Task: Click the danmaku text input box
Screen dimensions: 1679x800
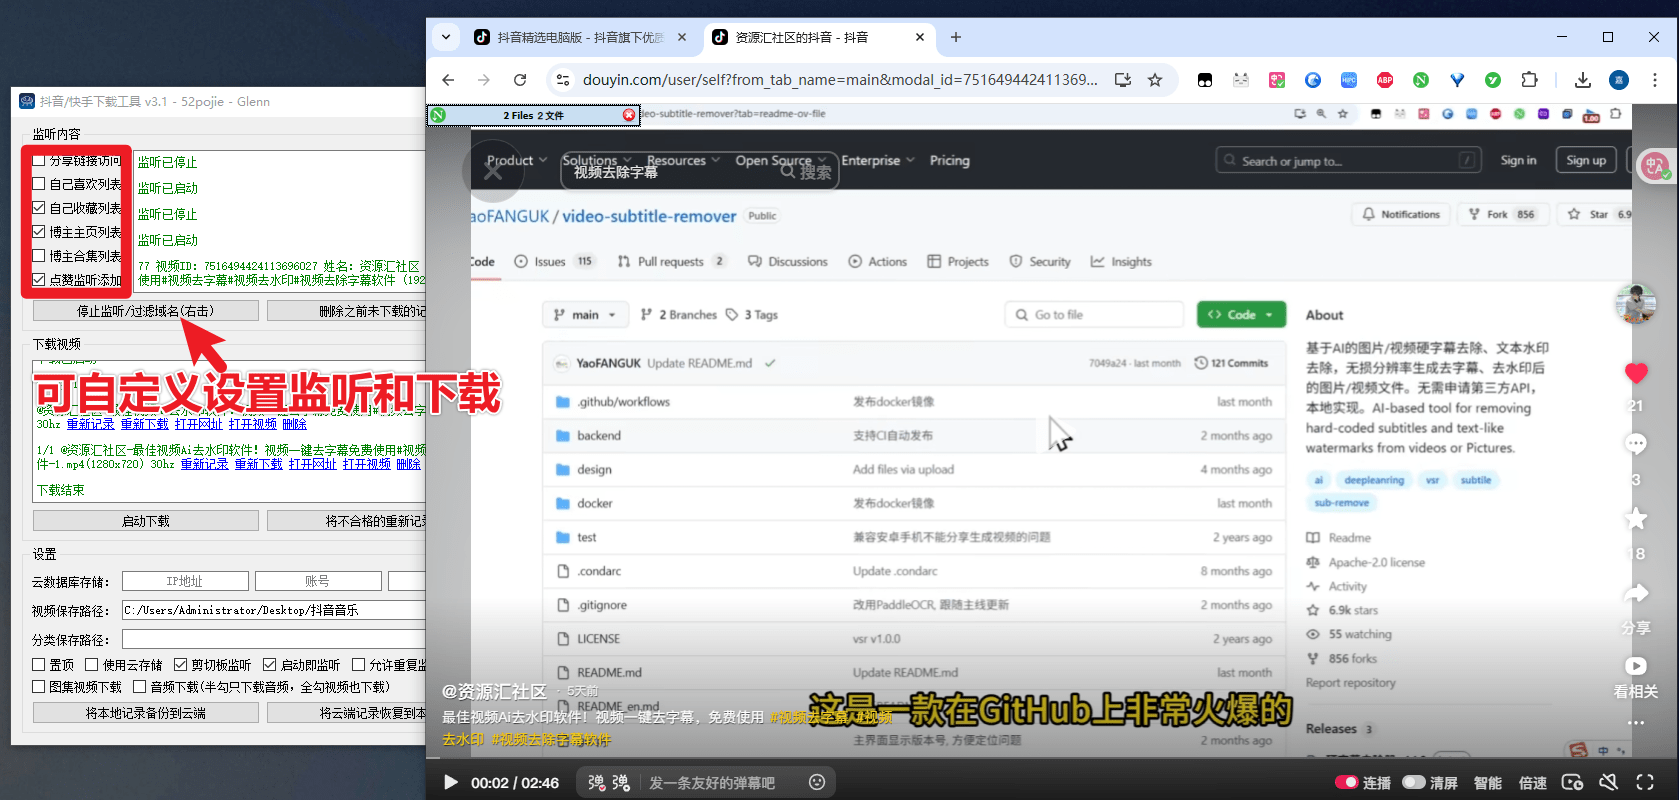Action: tap(722, 782)
